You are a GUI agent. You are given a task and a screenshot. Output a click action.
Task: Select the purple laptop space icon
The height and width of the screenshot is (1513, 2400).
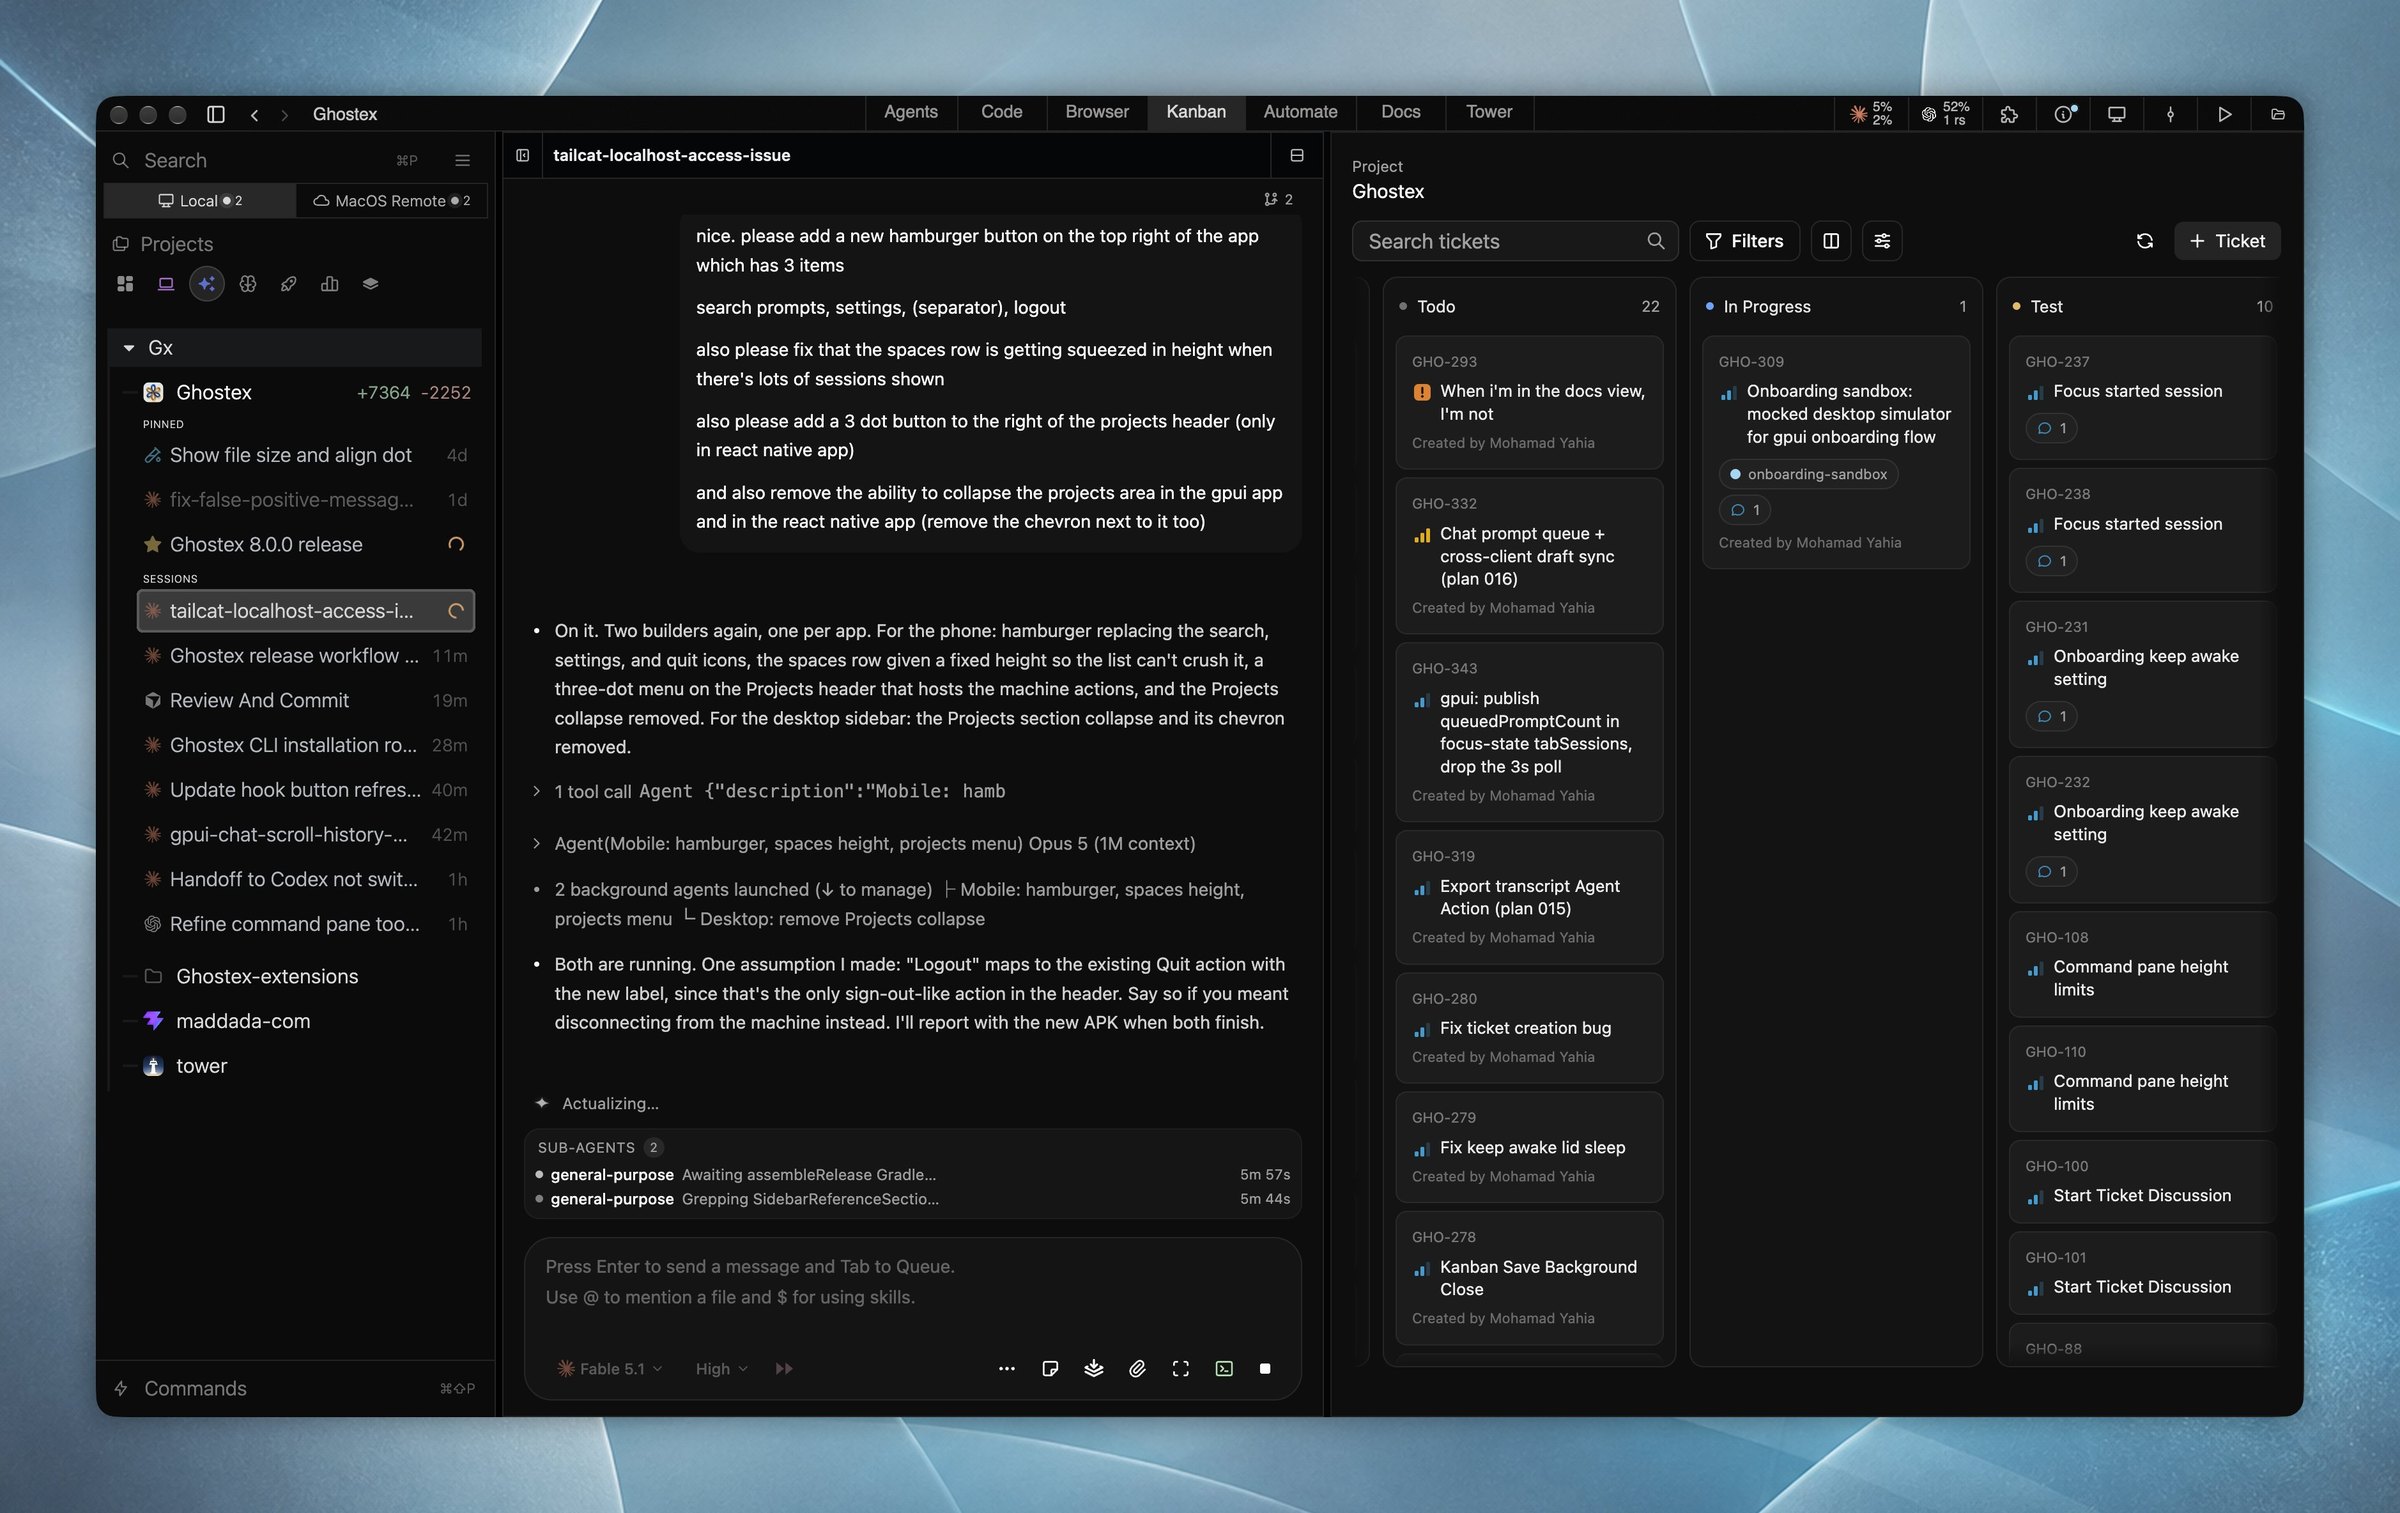(166, 284)
